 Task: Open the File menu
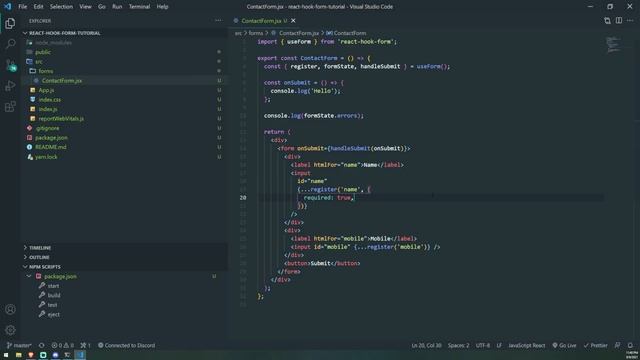[x=22, y=7]
